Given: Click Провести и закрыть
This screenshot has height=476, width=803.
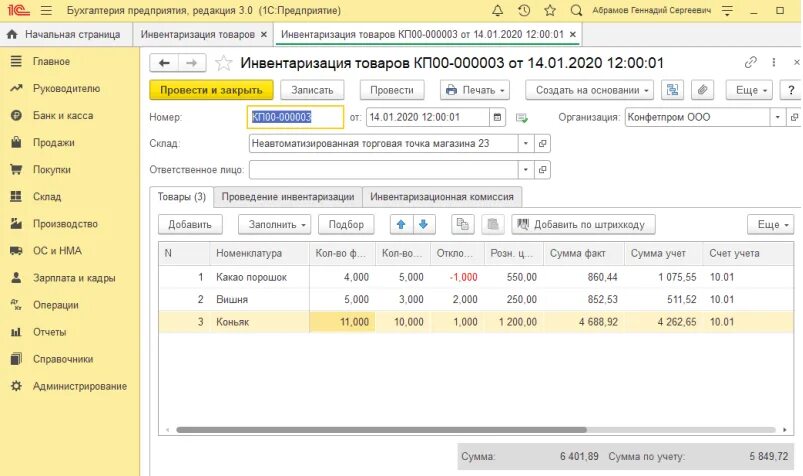Looking at the screenshot, I should [211, 90].
